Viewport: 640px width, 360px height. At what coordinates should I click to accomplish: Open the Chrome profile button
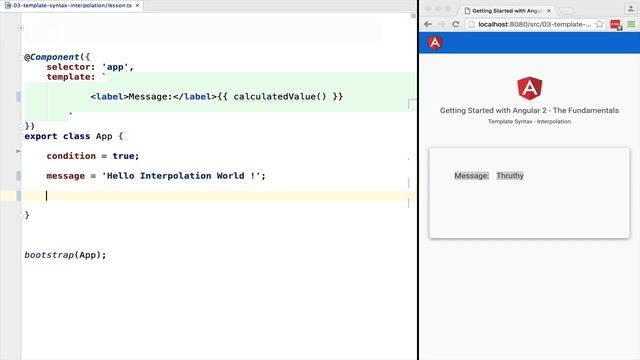[x=631, y=9]
